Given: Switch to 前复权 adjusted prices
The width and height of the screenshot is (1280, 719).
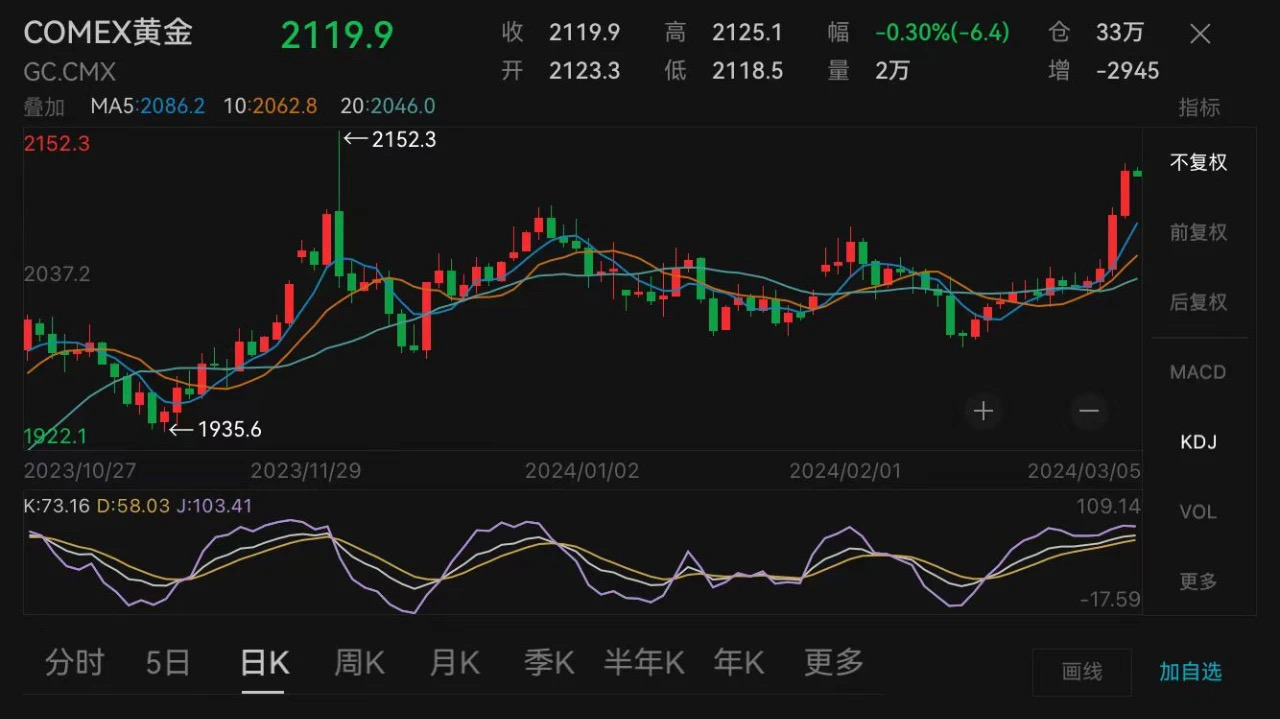Looking at the screenshot, I should [1197, 233].
